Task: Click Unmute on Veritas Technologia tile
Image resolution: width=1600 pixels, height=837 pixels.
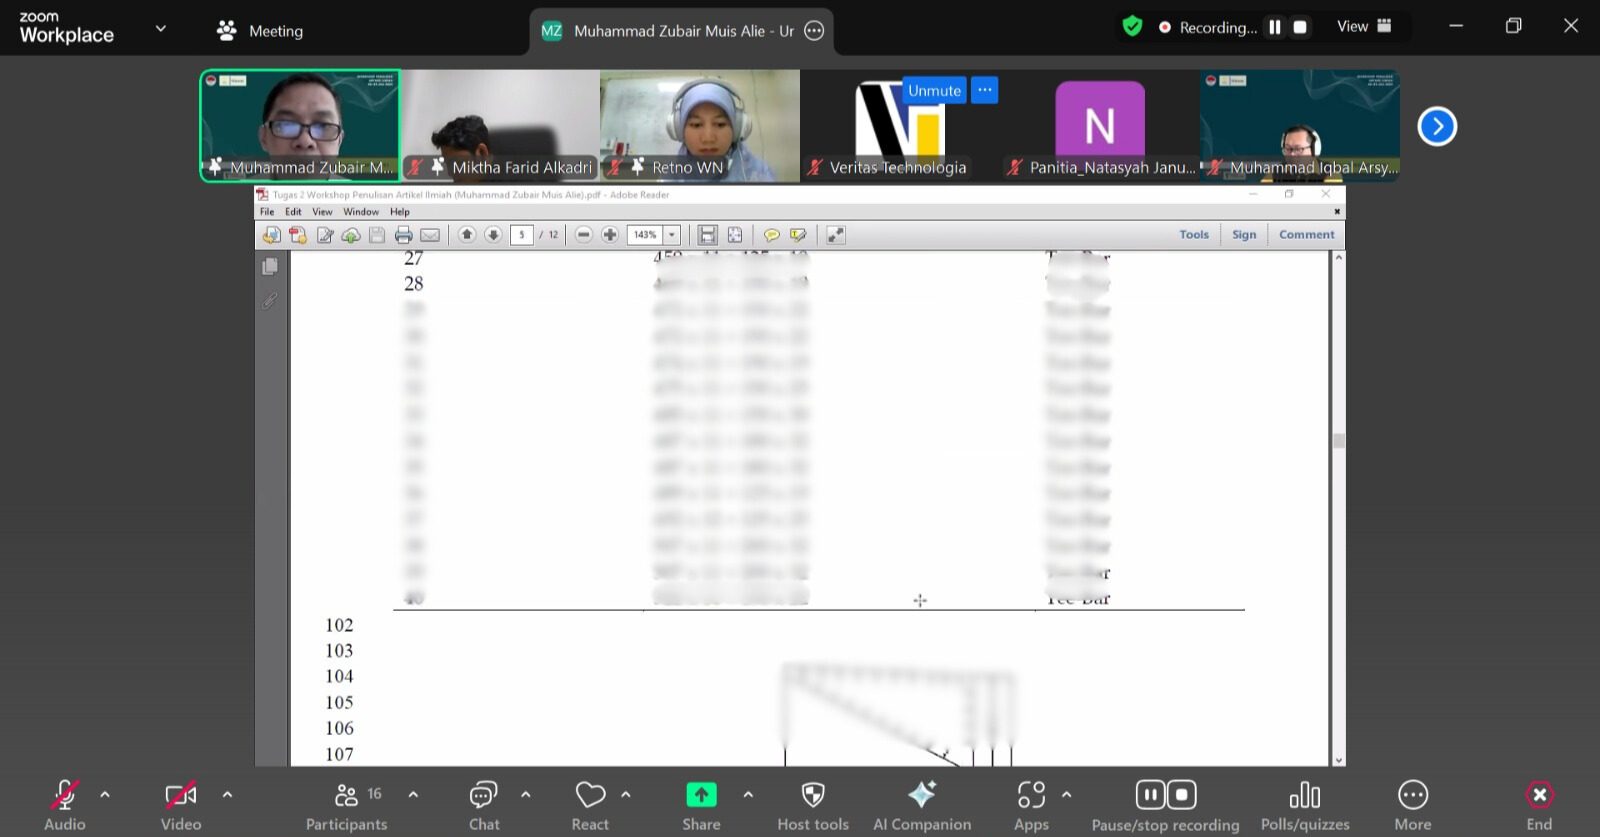Action: (x=934, y=90)
